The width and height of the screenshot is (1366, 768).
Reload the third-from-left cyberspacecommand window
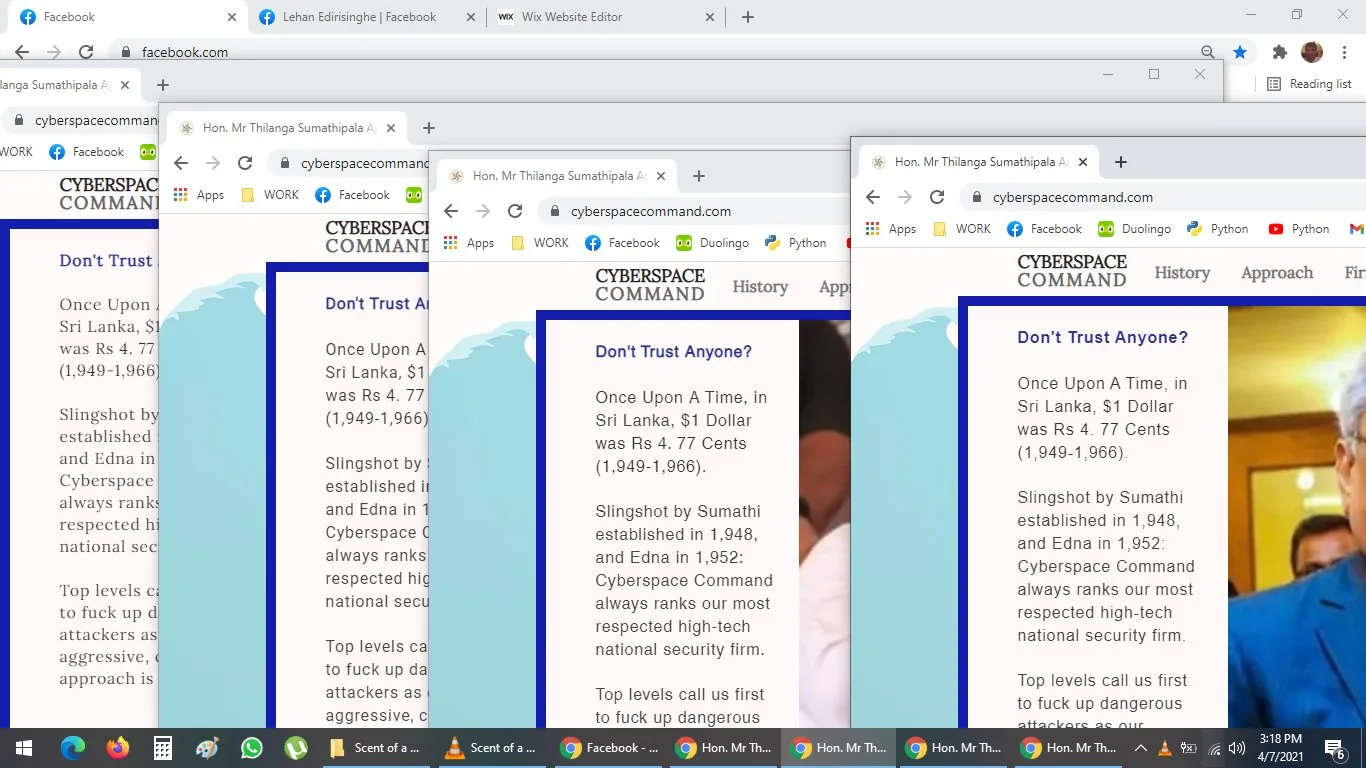tap(515, 211)
